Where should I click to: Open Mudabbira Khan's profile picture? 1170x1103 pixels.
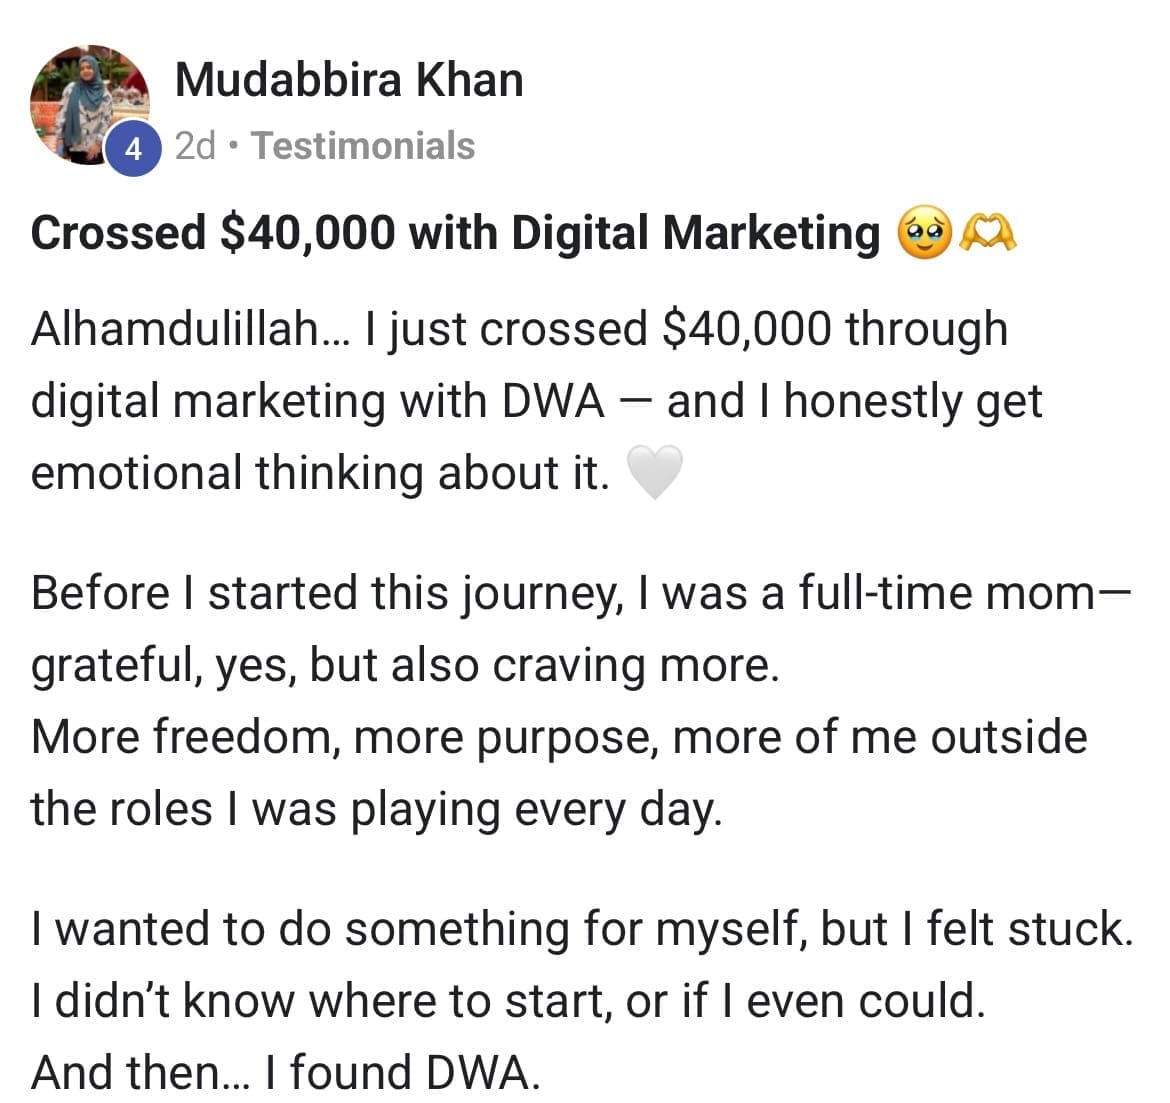[88, 100]
